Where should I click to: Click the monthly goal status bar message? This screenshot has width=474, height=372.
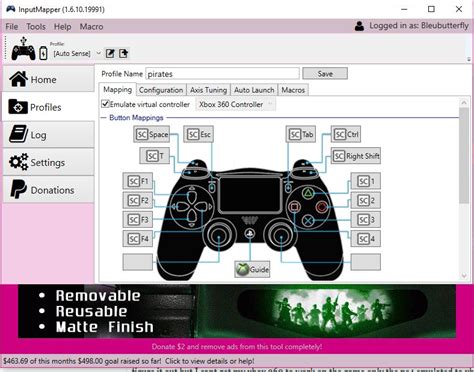(x=129, y=361)
